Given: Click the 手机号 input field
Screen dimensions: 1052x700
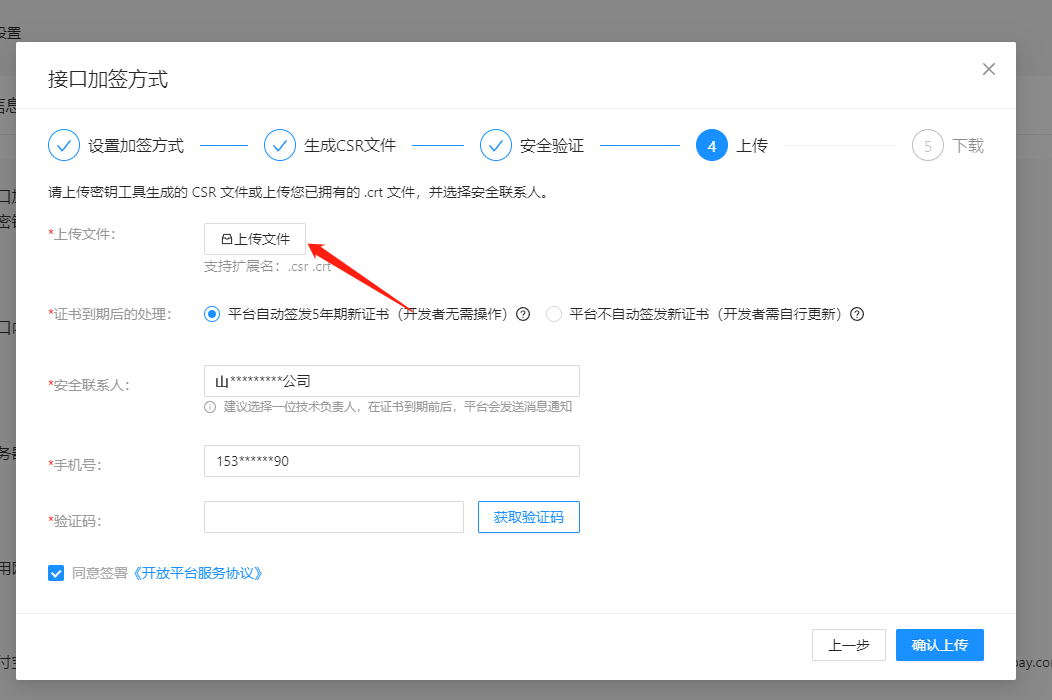Looking at the screenshot, I should tap(392, 461).
